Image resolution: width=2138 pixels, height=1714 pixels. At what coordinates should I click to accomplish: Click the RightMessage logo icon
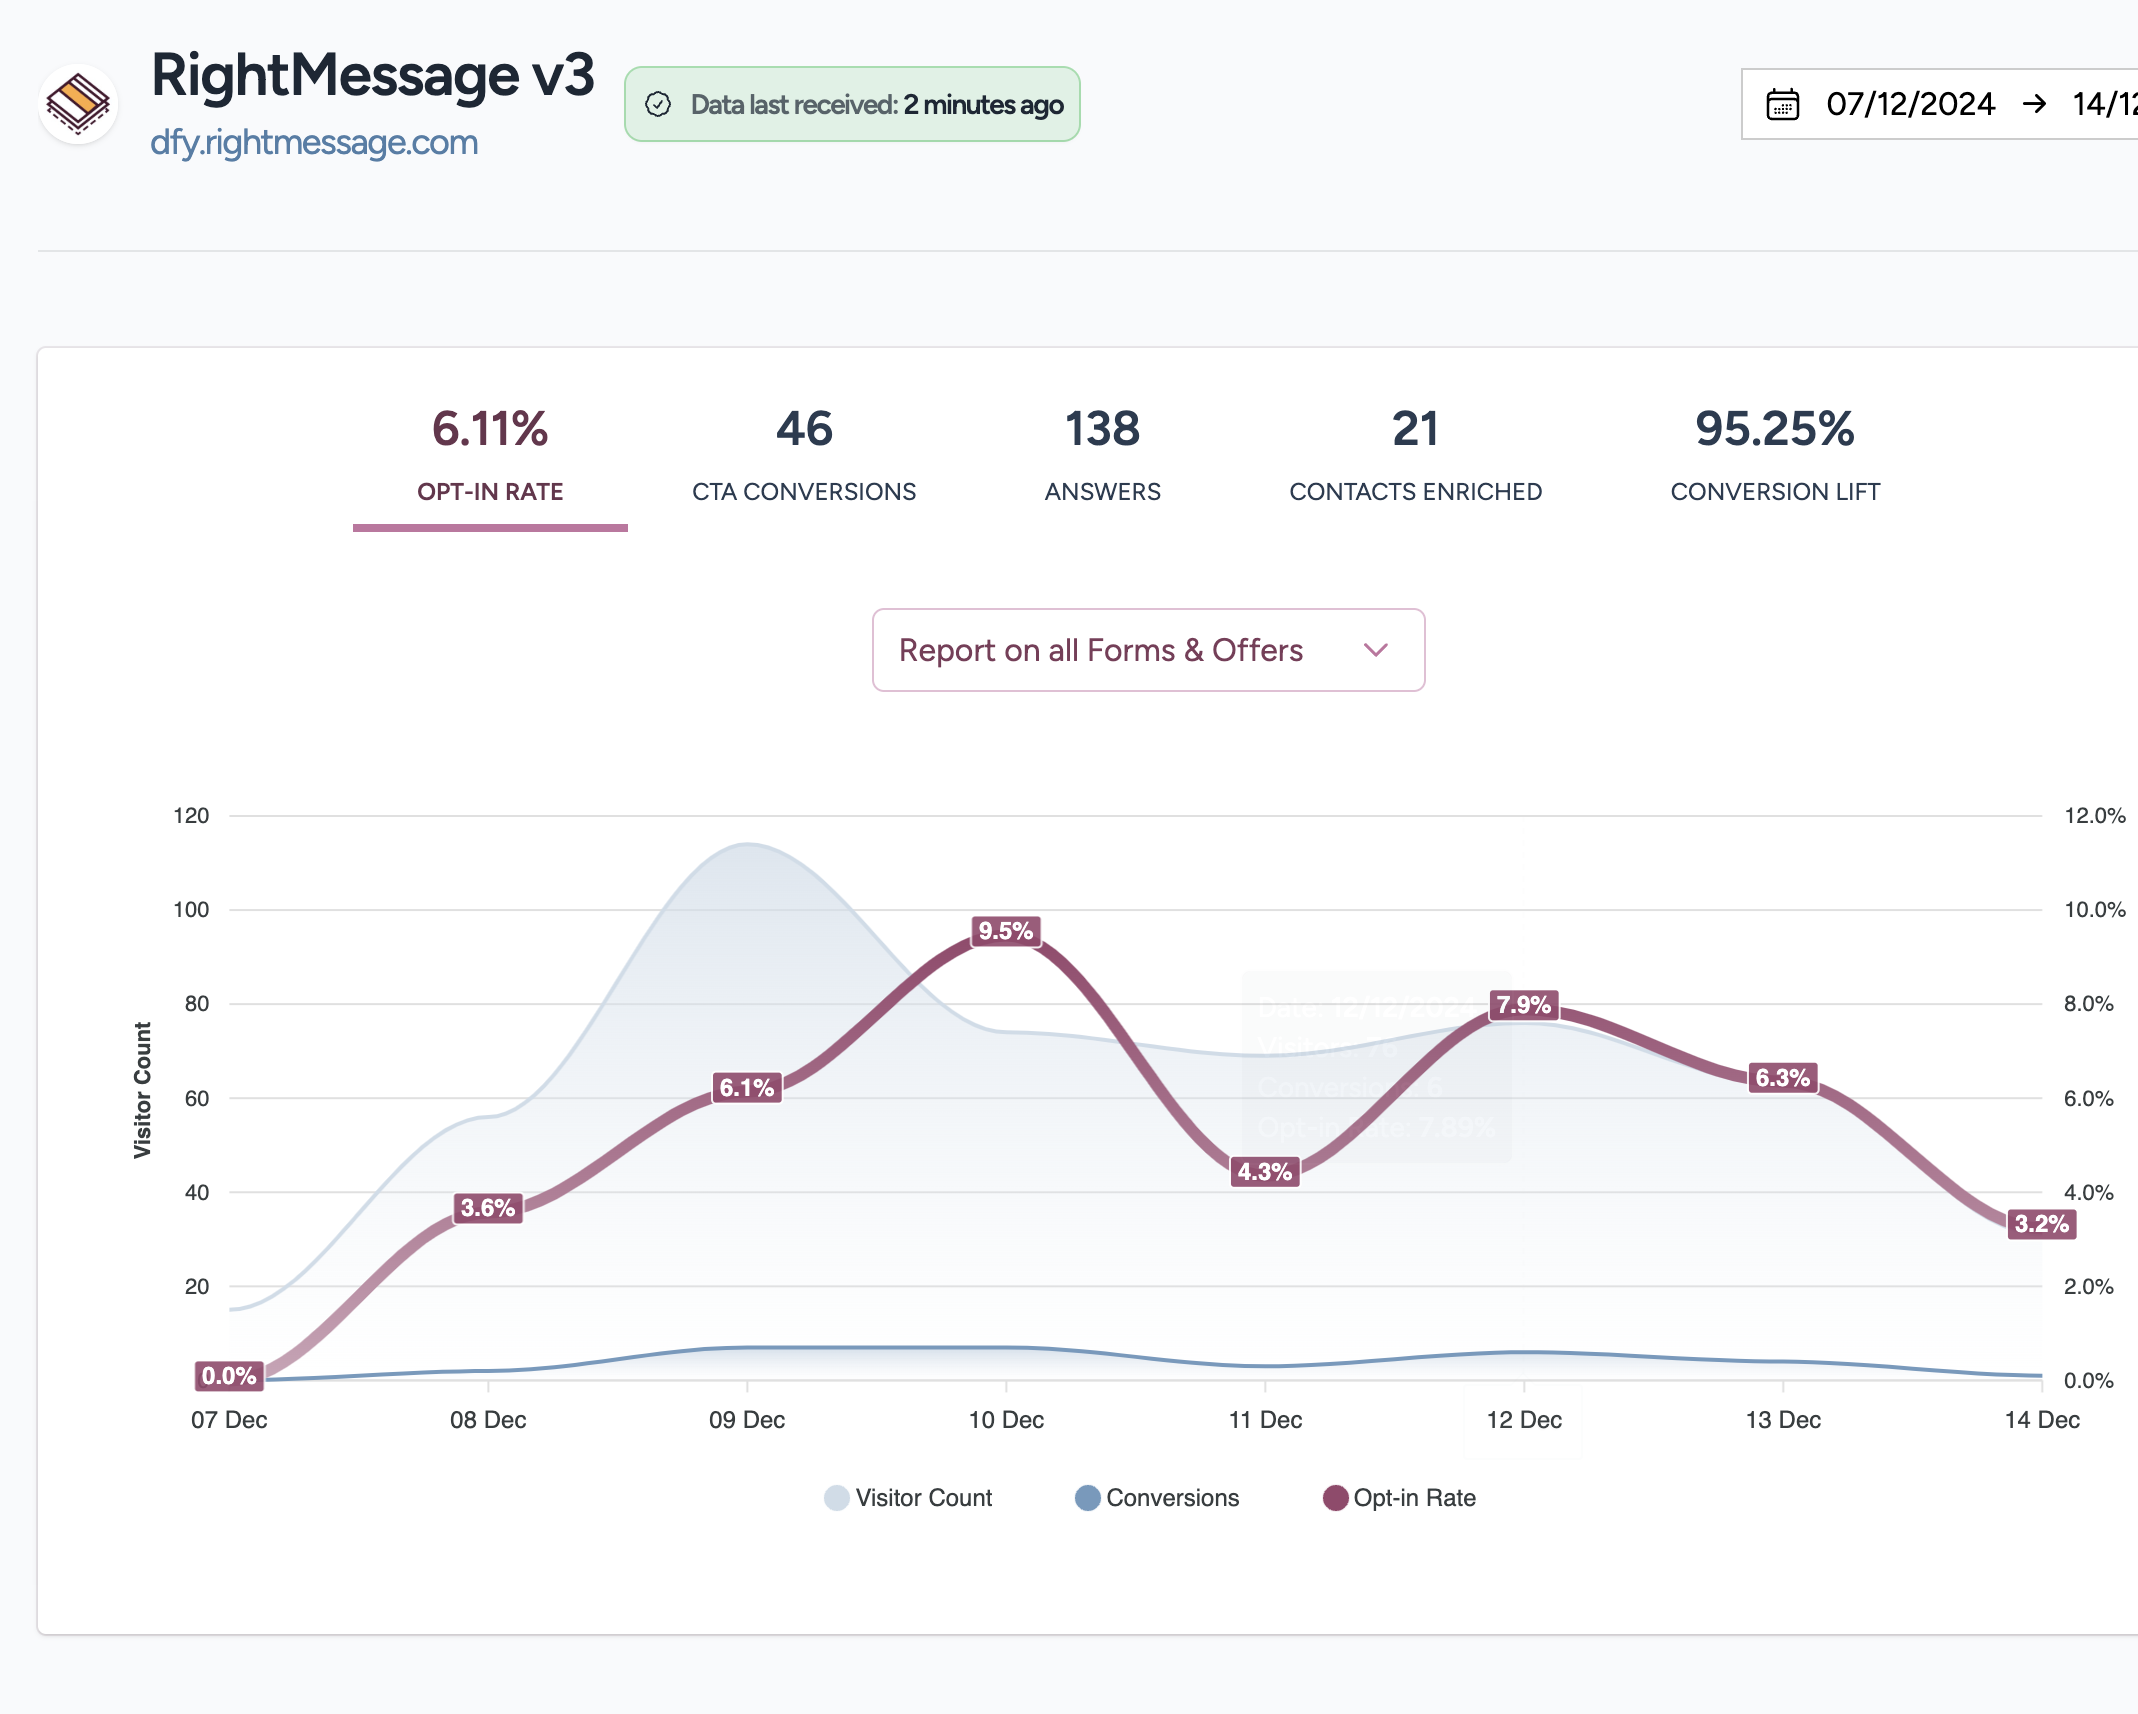tap(78, 104)
